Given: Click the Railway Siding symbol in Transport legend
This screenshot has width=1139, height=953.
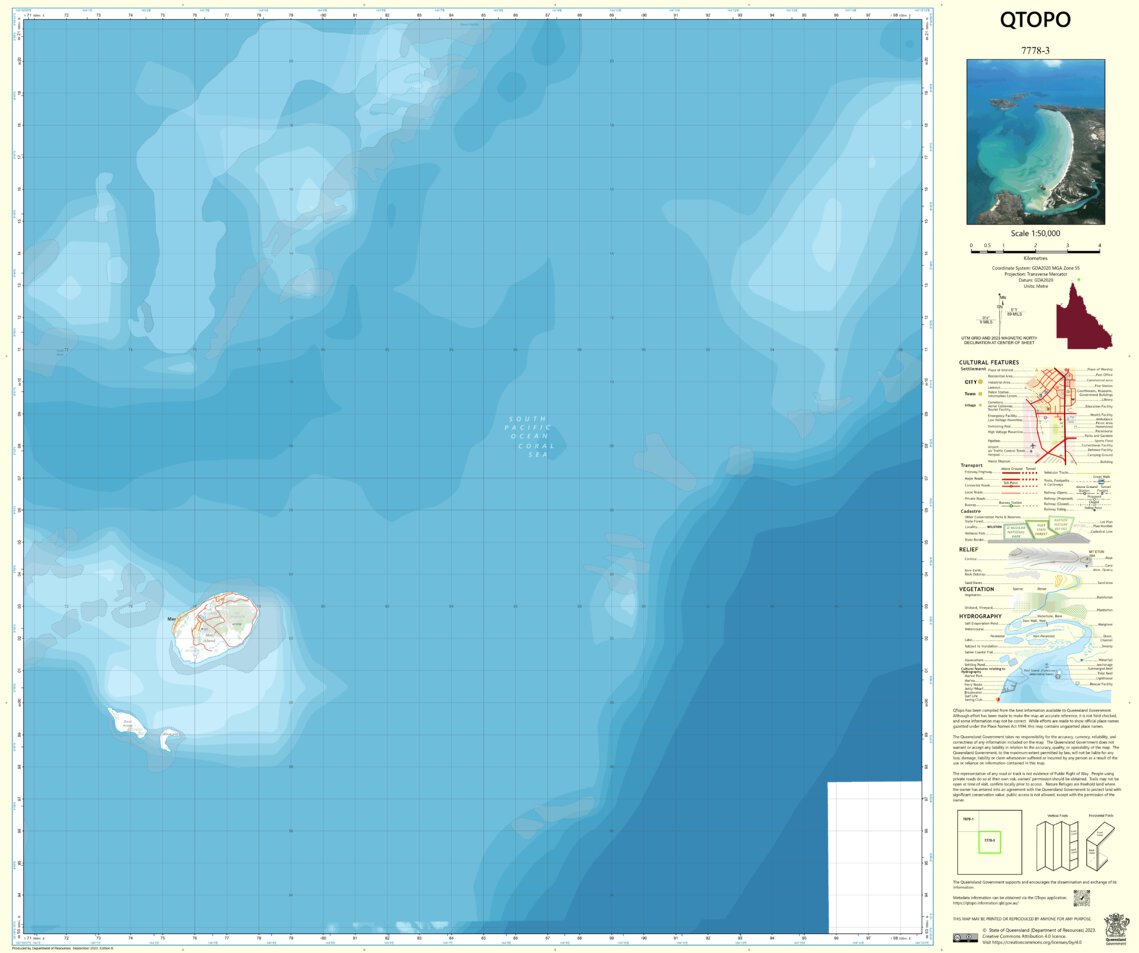Looking at the screenshot, I should pos(1095,508).
